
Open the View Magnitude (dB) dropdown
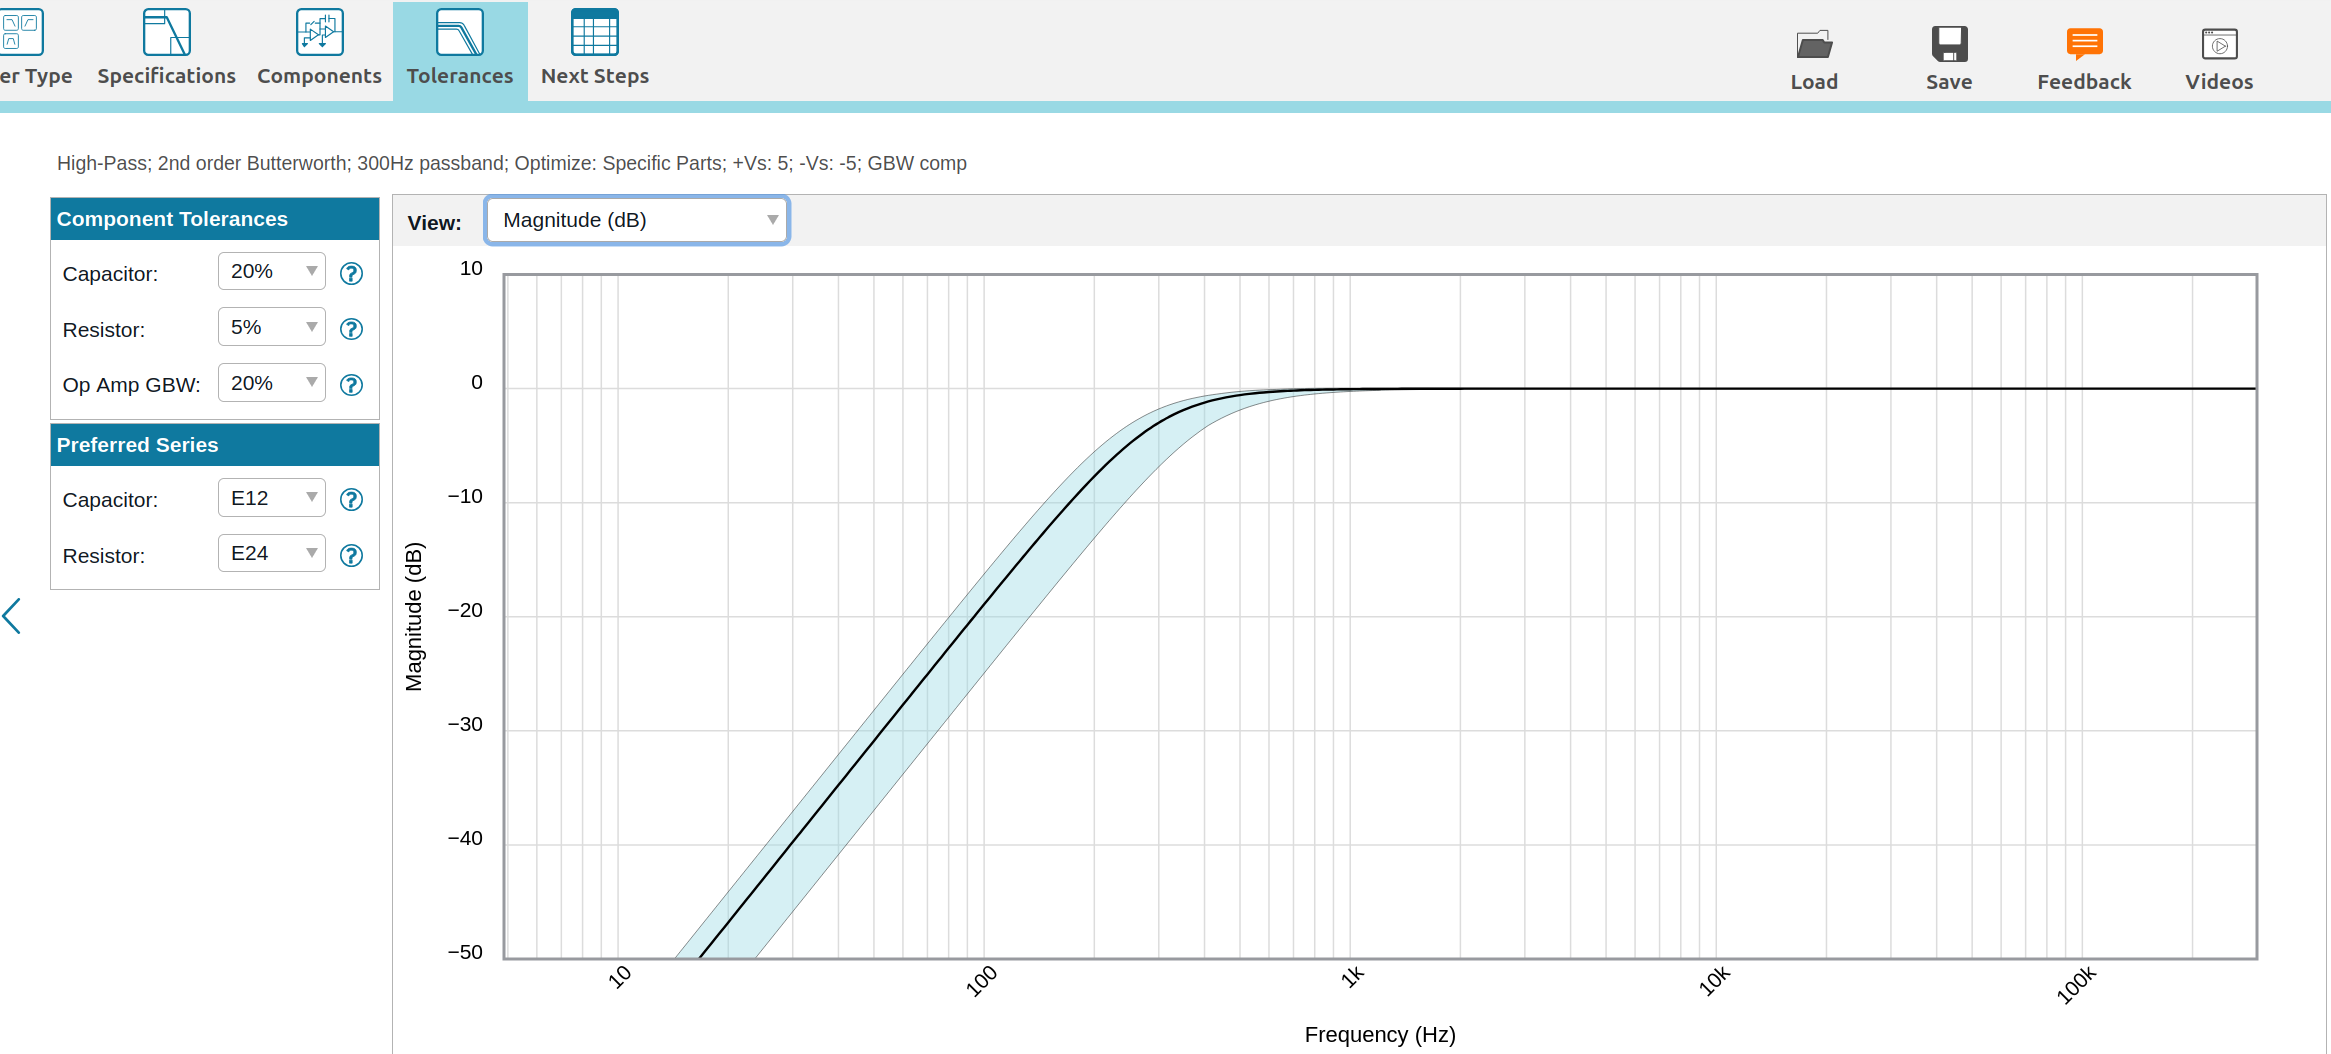pyautogui.click(x=637, y=220)
